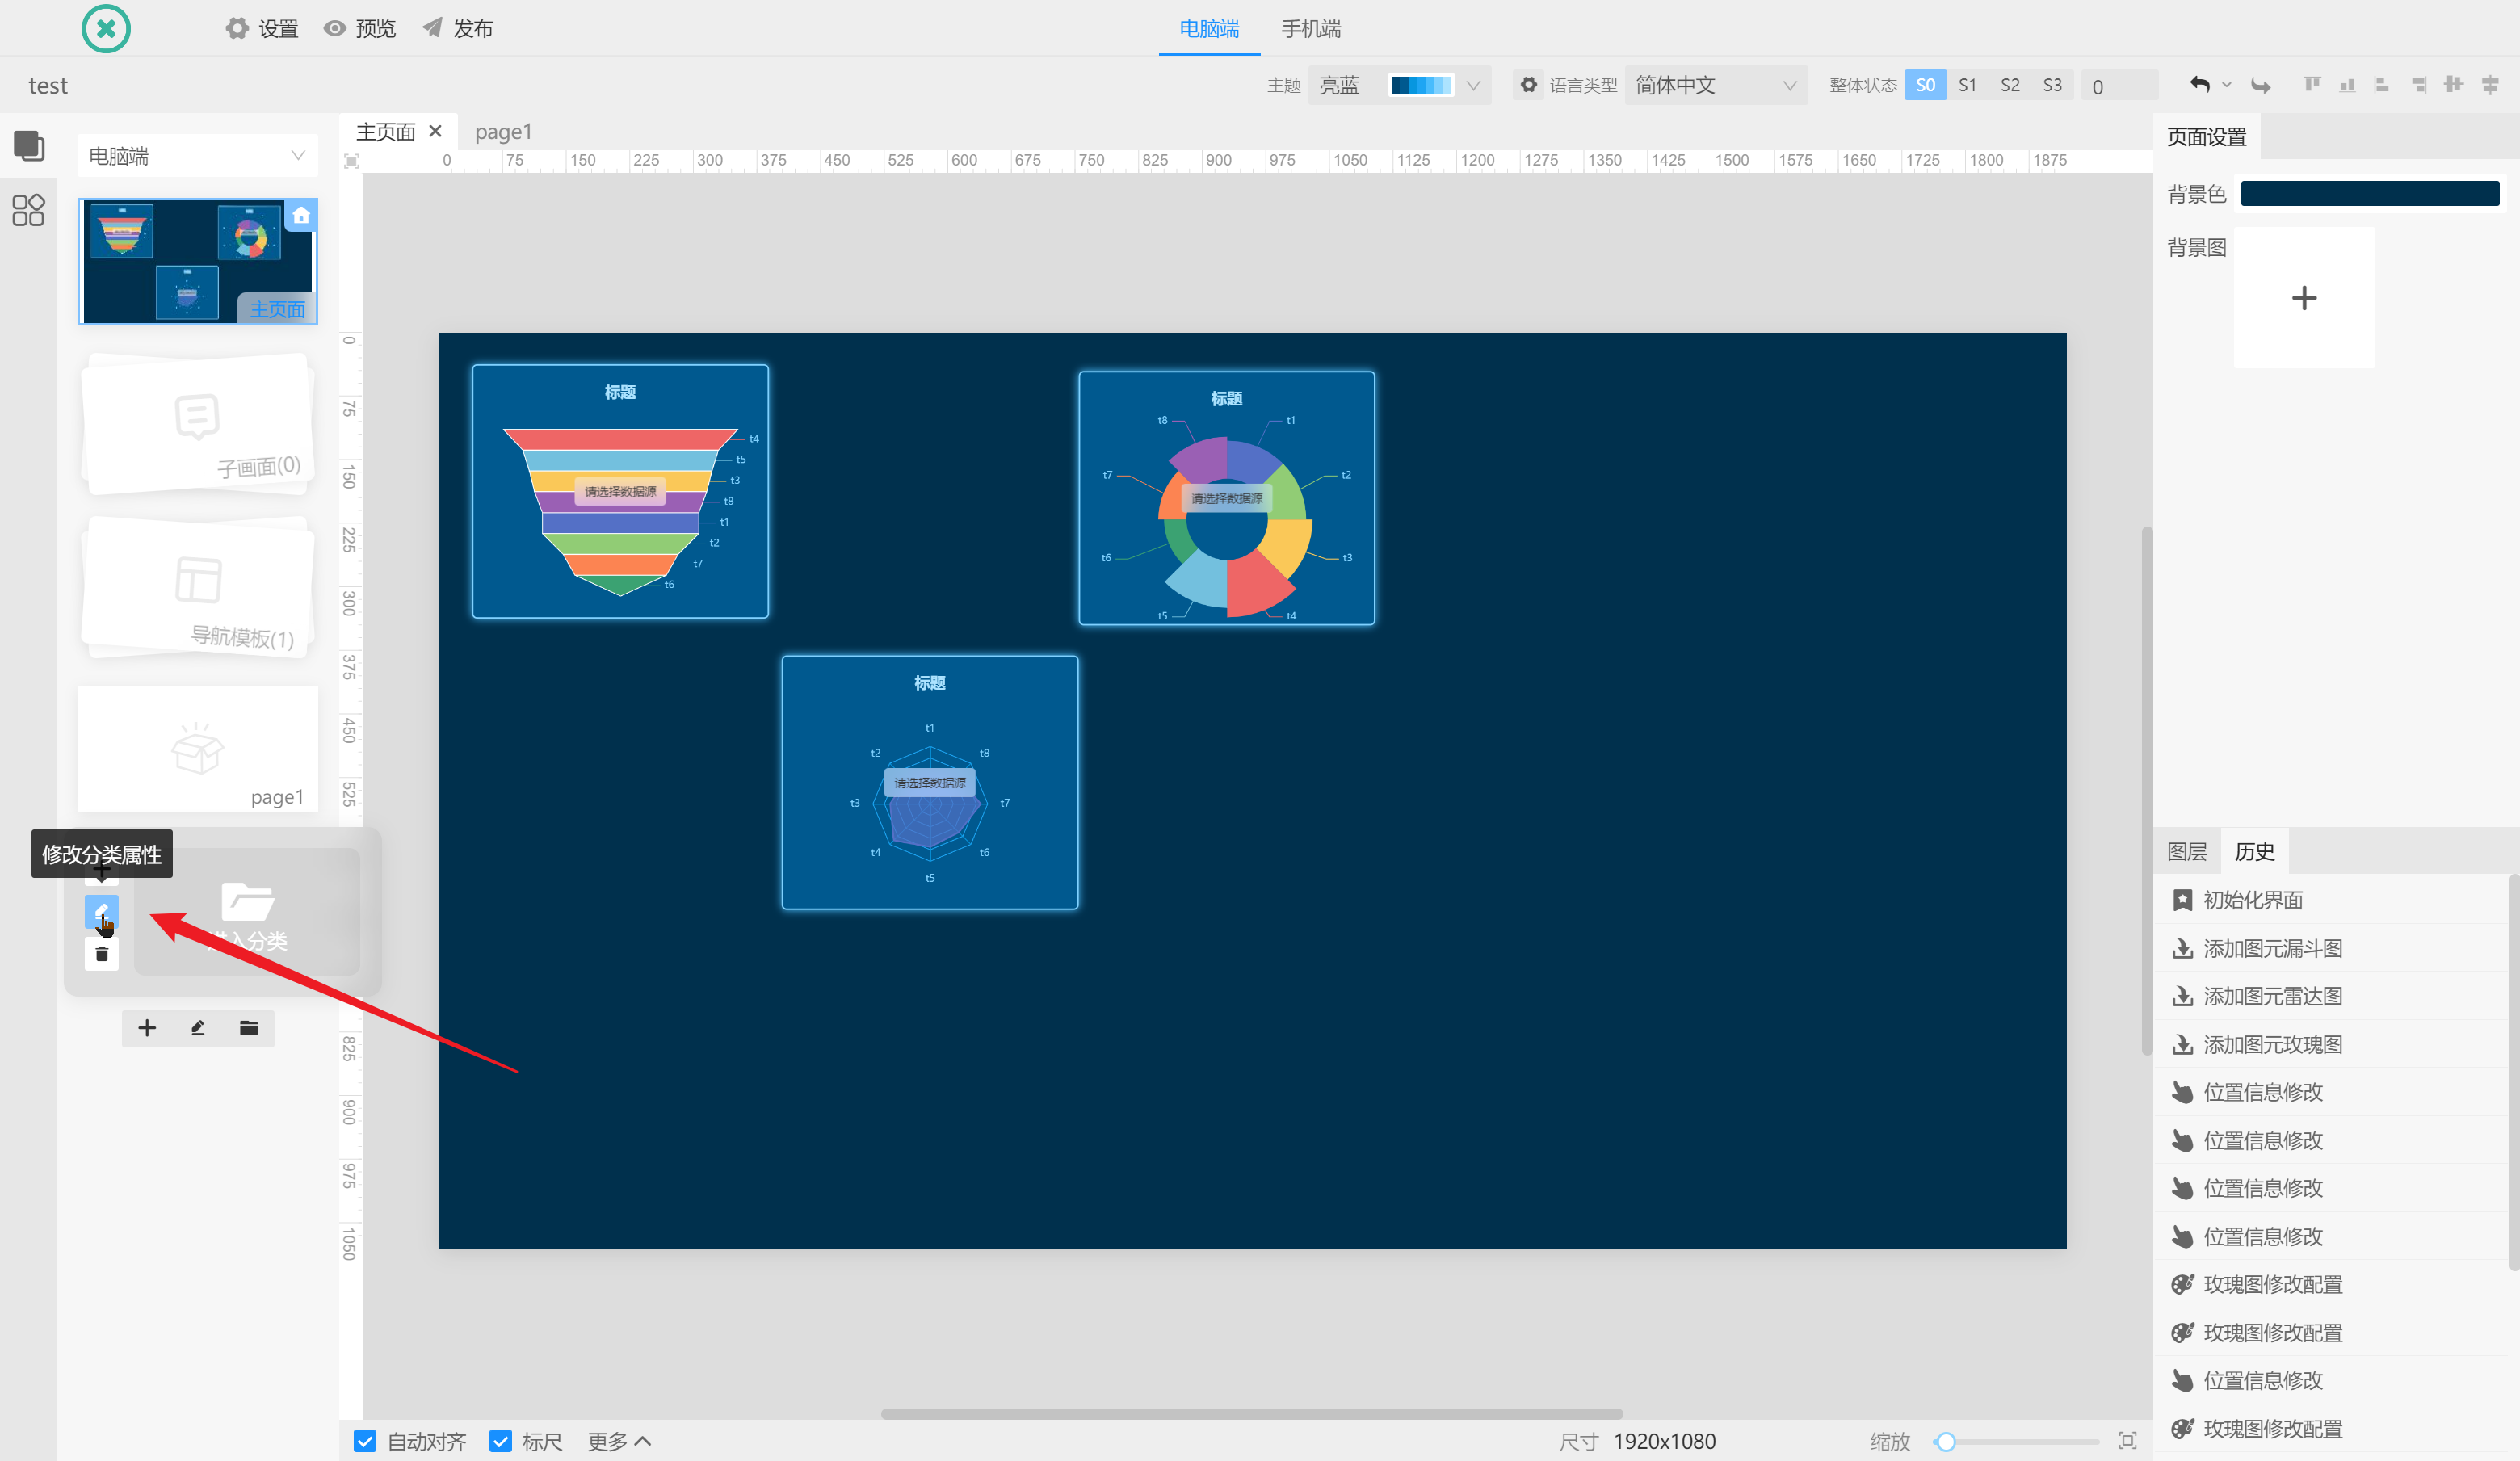Click the 页面设置 panel tab
2520x1461 pixels.
click(2206, 137)
